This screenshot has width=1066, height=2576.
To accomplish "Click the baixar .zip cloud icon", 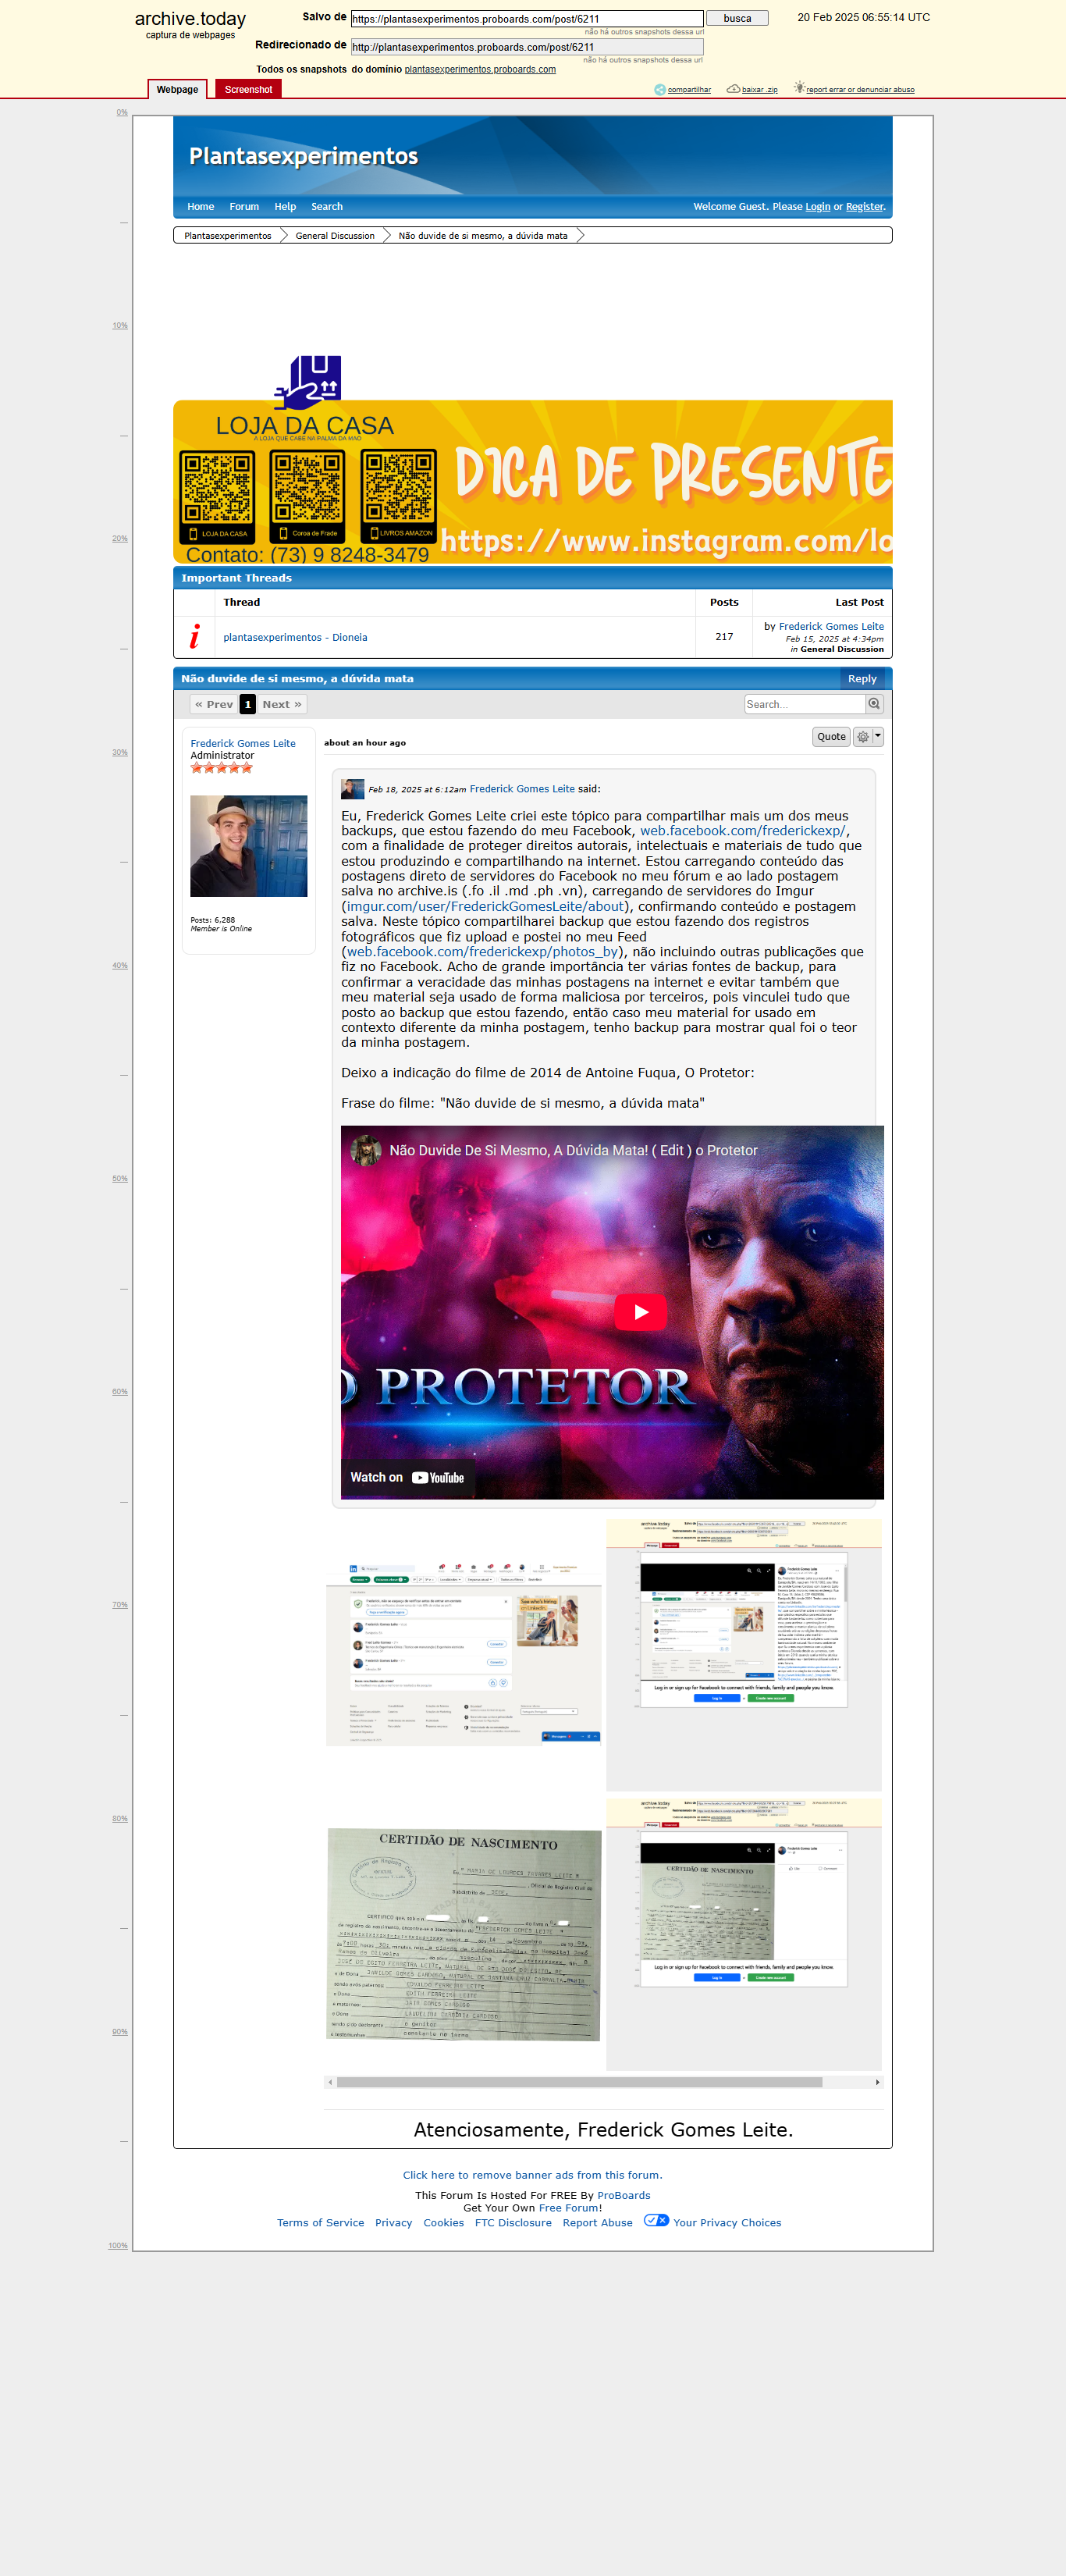I will 733,89.
